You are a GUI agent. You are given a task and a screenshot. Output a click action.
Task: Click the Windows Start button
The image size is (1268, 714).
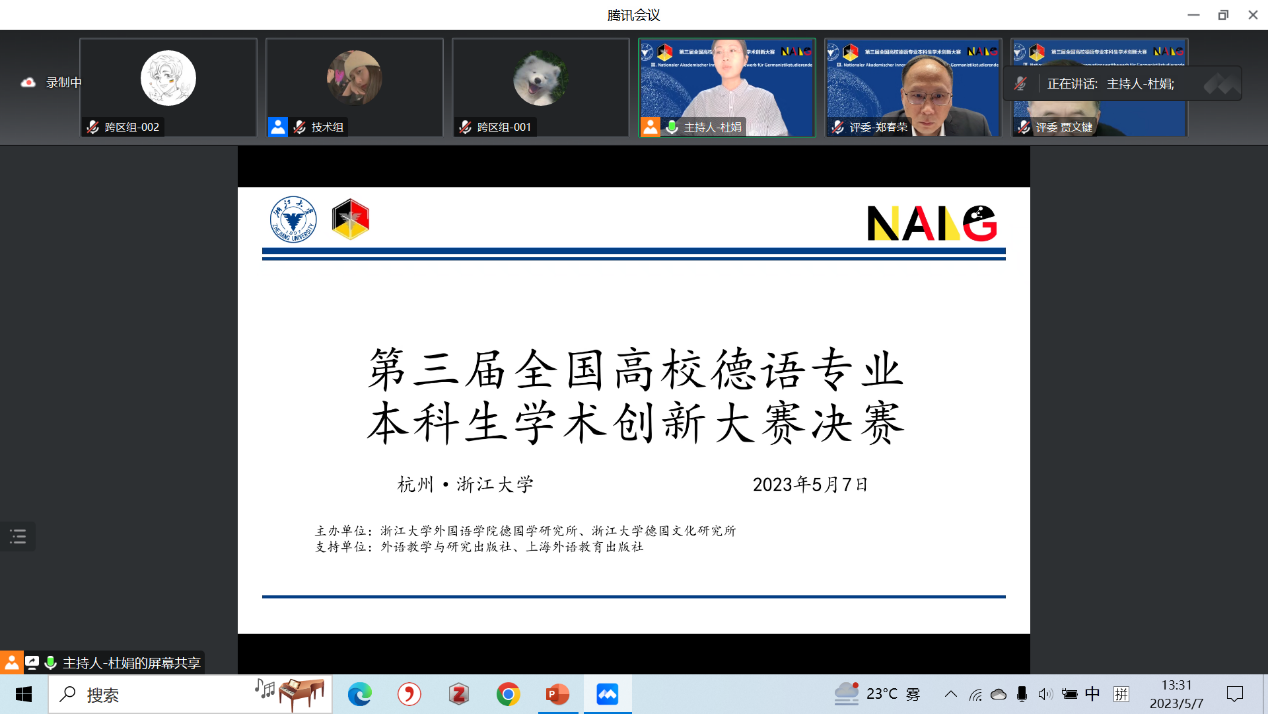[x=24, y=694]
